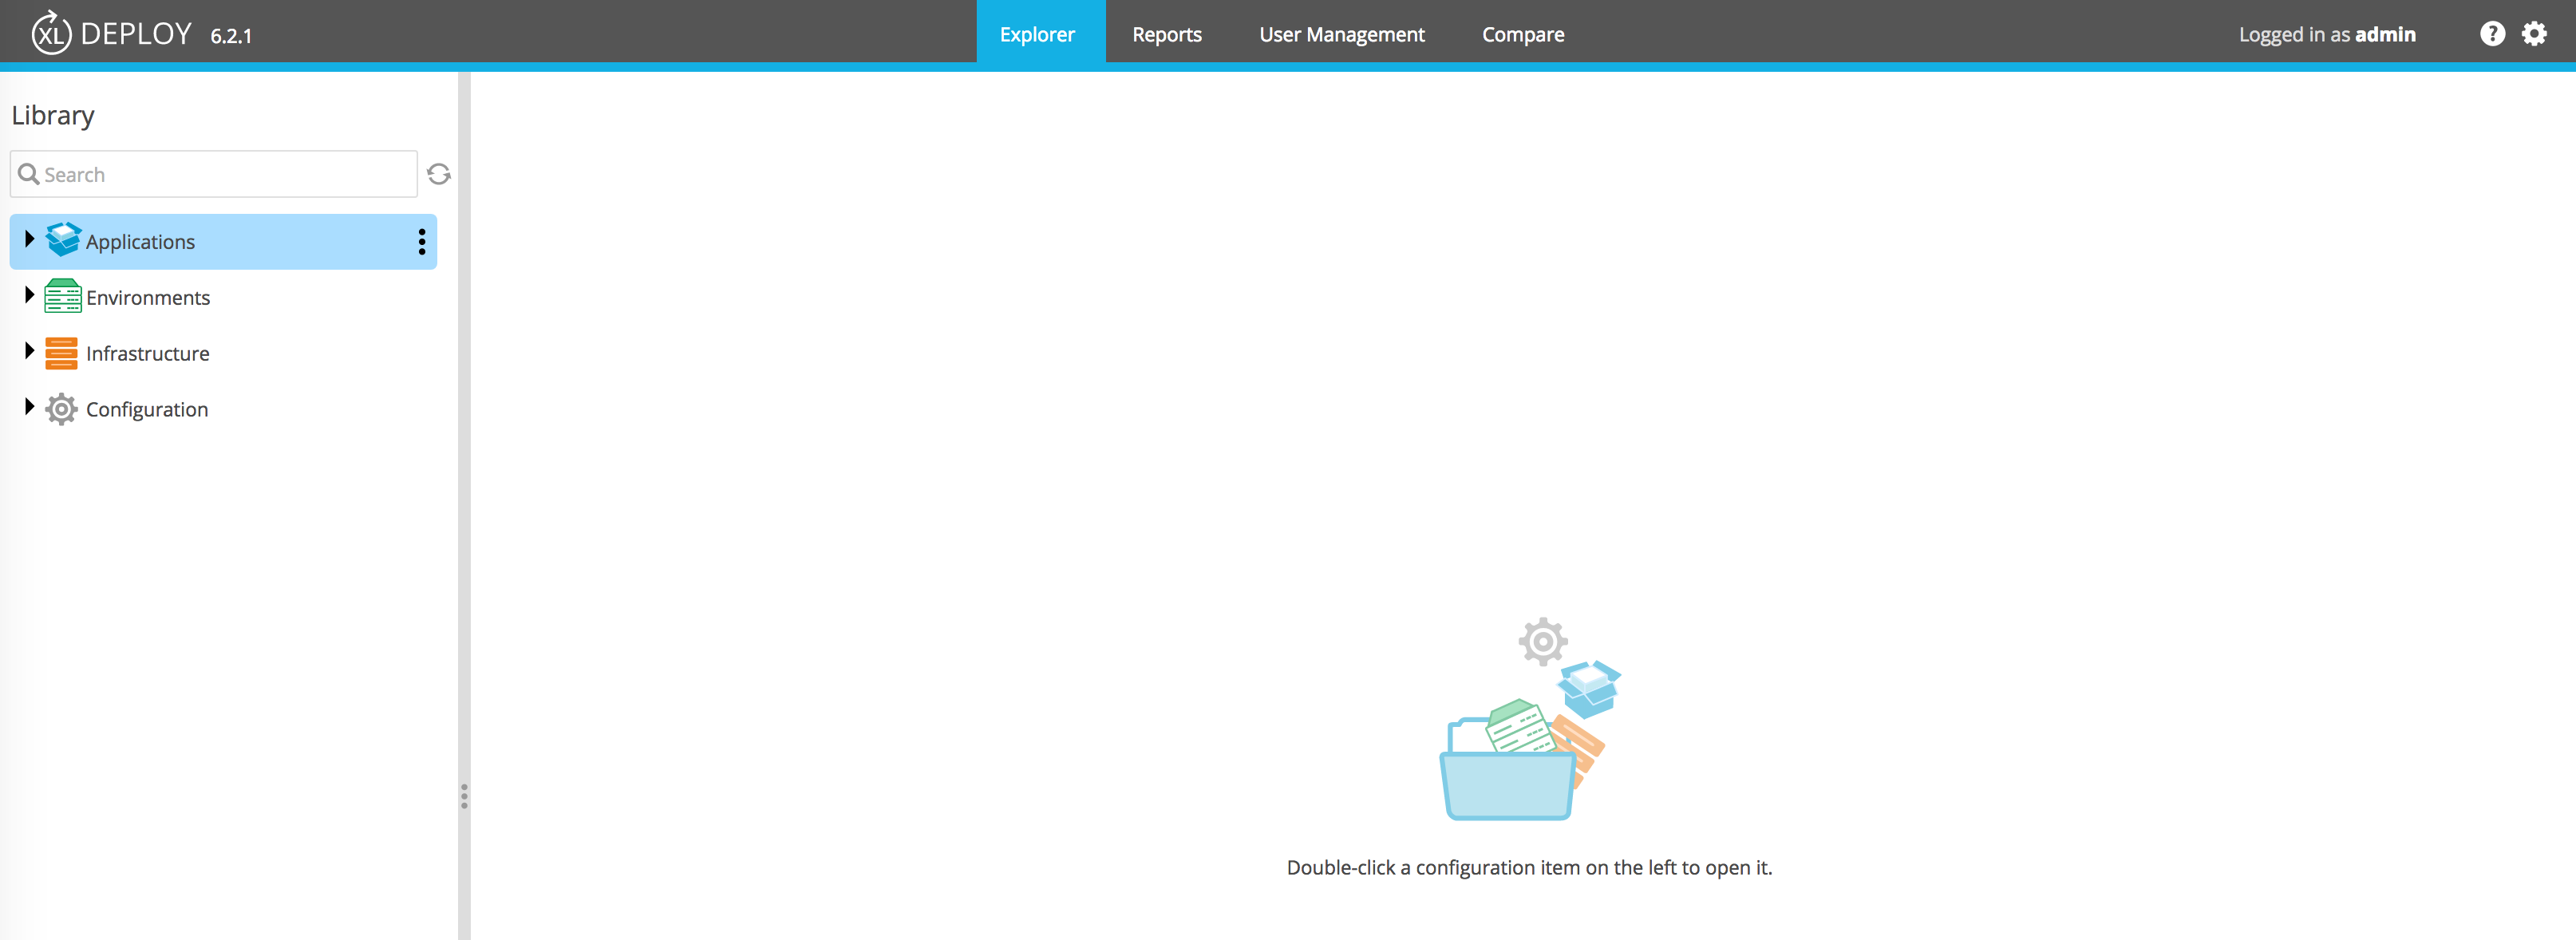Click the green Environments icon
This screenshot has height=940, width=2576.
(x=63, y=296)
